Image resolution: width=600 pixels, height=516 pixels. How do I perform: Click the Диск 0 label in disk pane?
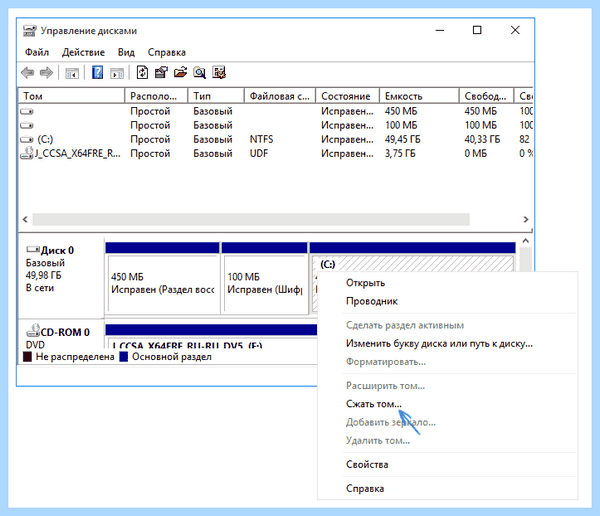(57, 250)
